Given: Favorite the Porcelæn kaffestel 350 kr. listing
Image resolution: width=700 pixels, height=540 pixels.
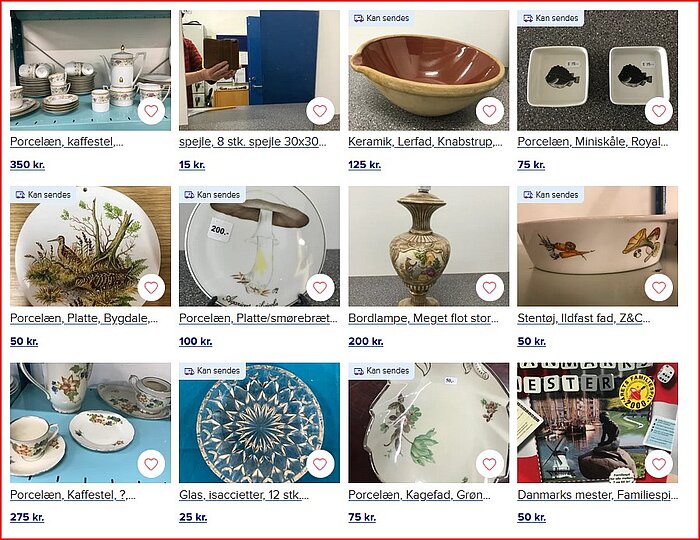Looking at the screenshot, I should (151, 111).
